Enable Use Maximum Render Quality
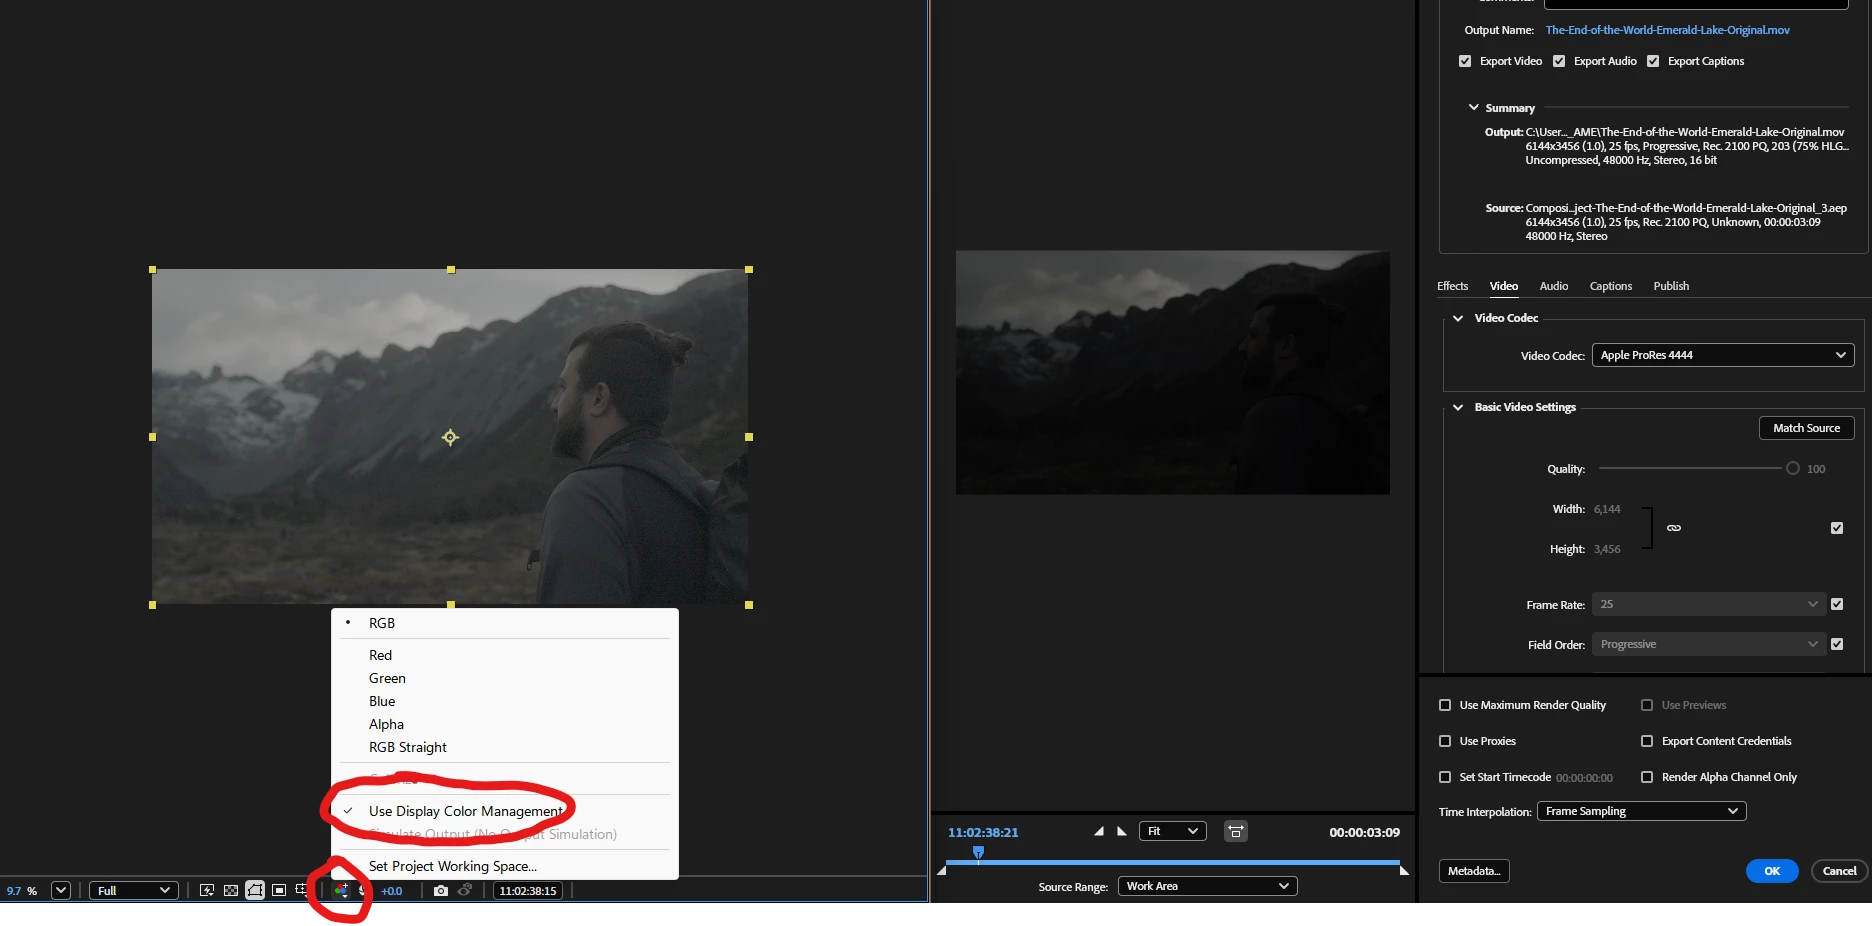The width and height of the screenshot is (1872, 926). tap(1445, 705)
